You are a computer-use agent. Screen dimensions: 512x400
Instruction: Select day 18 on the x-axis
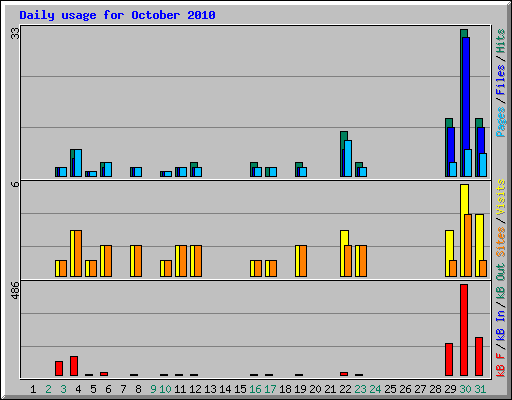285,389
